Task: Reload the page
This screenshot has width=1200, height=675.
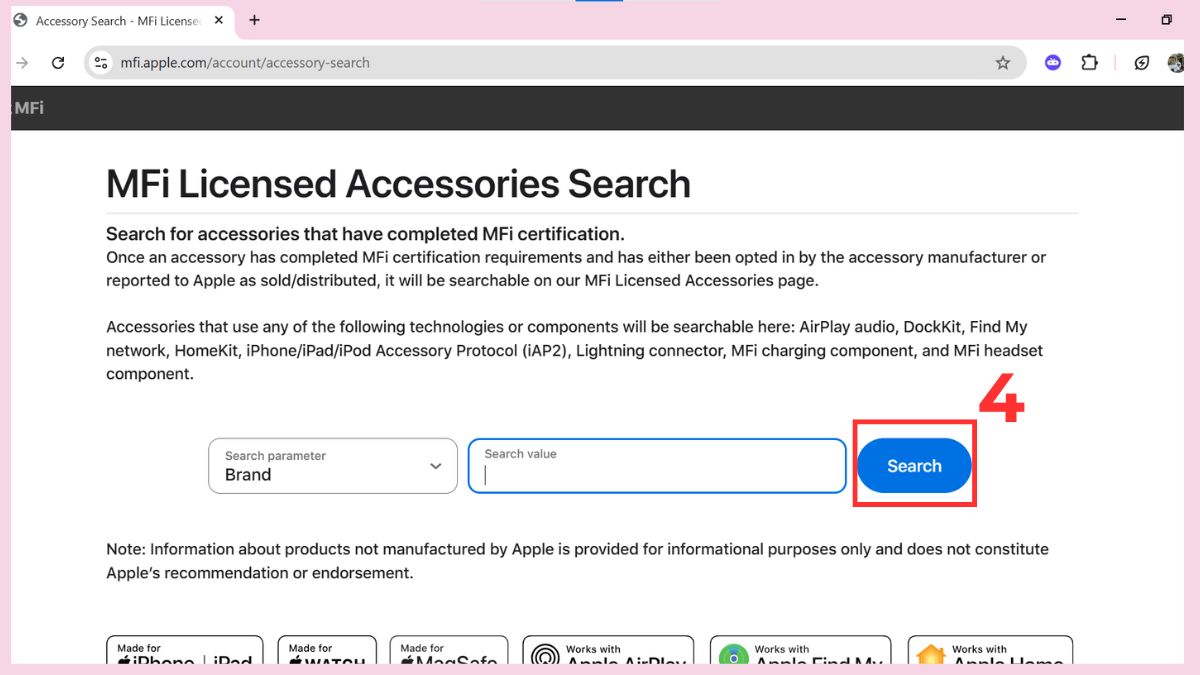Action: pyautogui.click(x=57, y=62)
